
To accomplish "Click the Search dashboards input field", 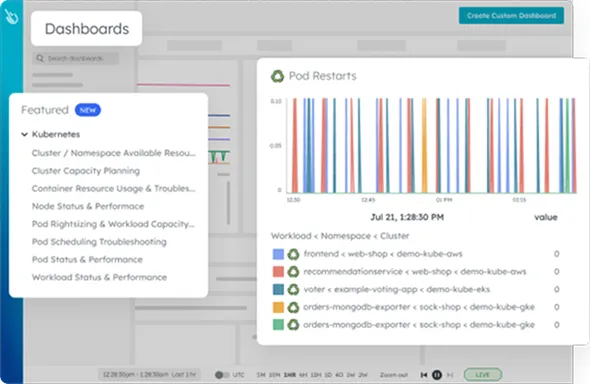I will 76,58.
